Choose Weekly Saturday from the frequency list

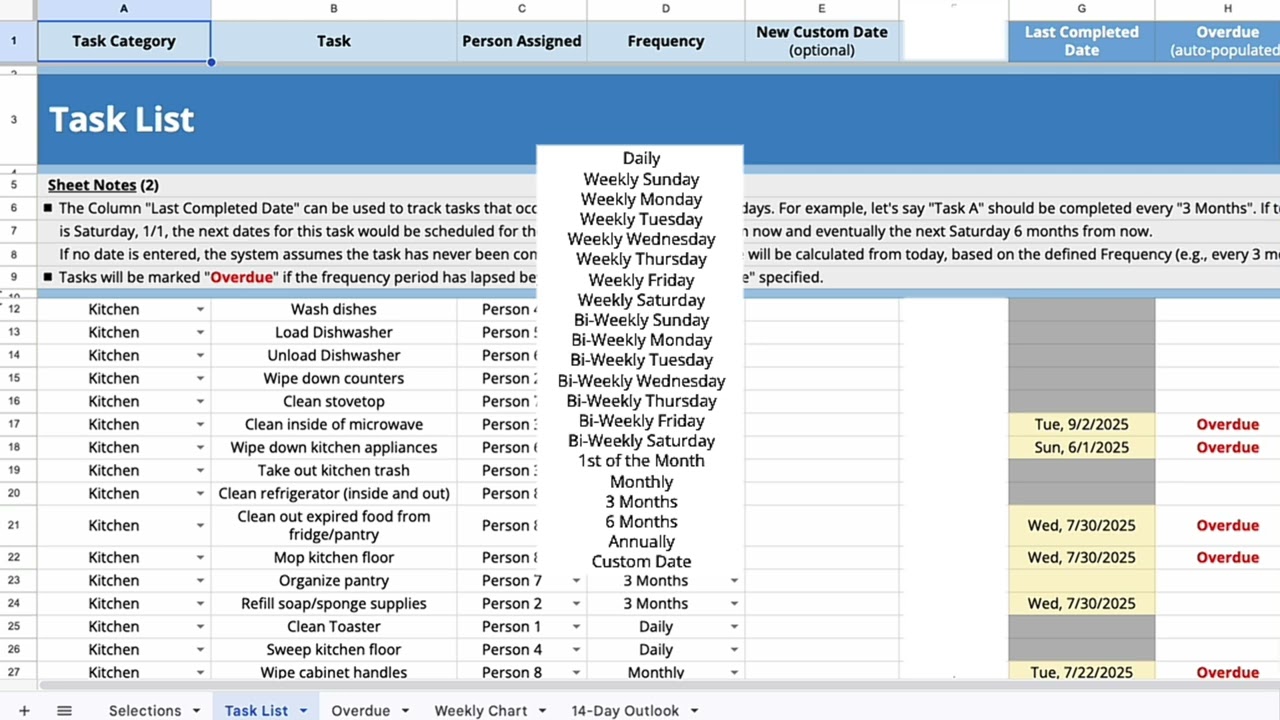click(x=641, y=300)
